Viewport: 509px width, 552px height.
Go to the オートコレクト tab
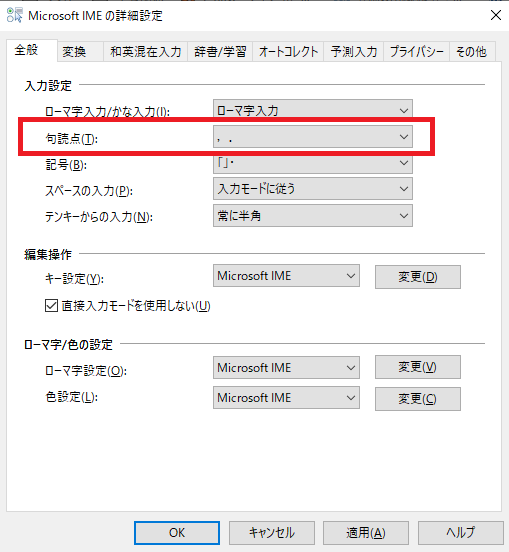pyautogui.click(x=288, y=52)
